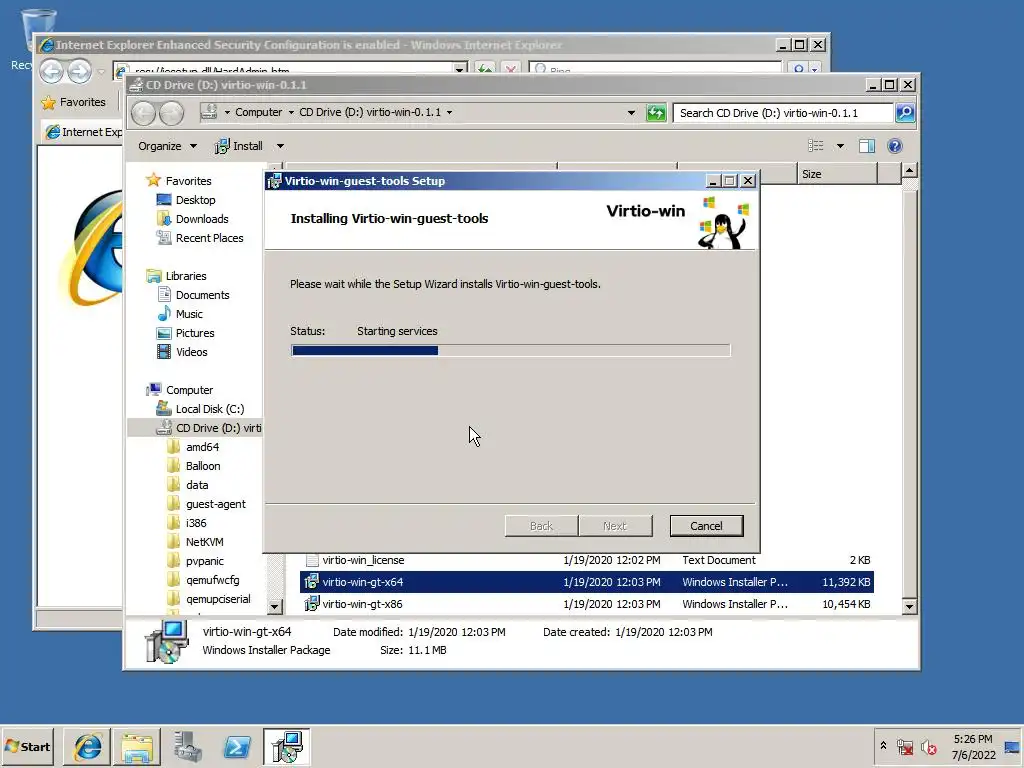Open Pictures library

[195, 332]
